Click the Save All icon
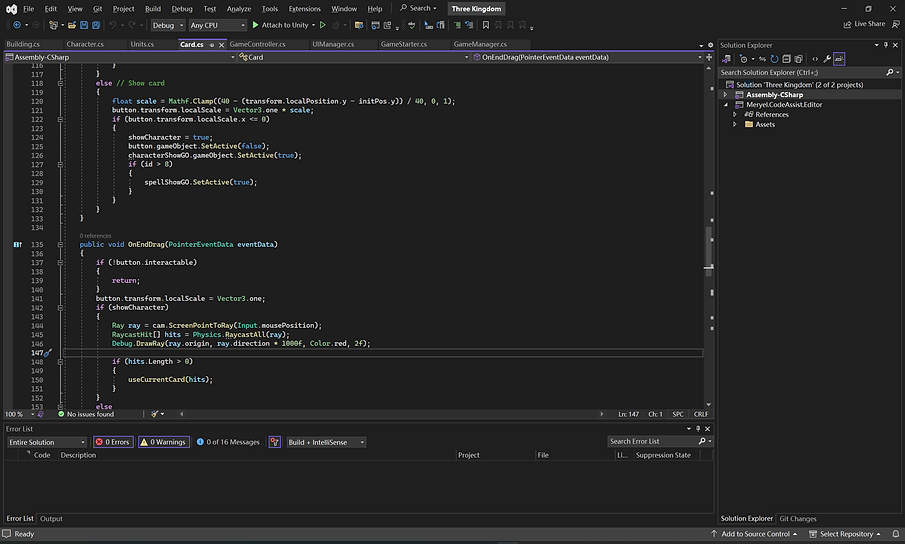The image size is (905, 544). [96, 25]
